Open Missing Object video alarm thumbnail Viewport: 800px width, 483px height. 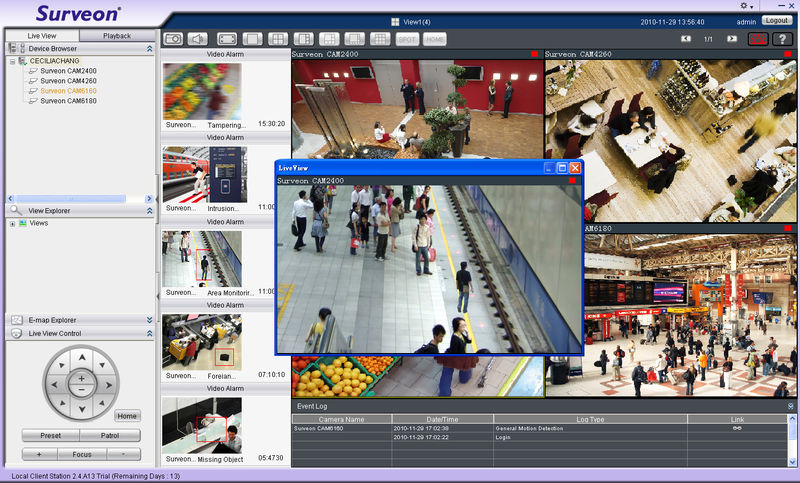[202, 425]
